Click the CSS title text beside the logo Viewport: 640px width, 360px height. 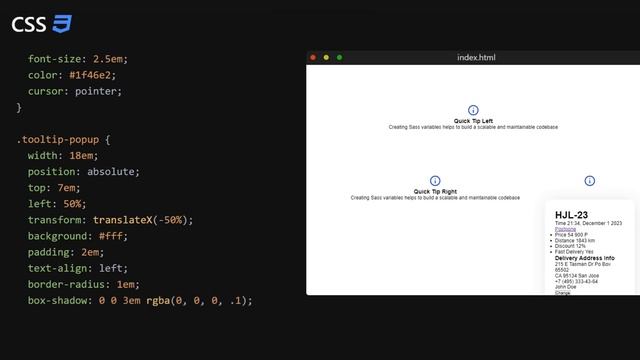point(29,24)
